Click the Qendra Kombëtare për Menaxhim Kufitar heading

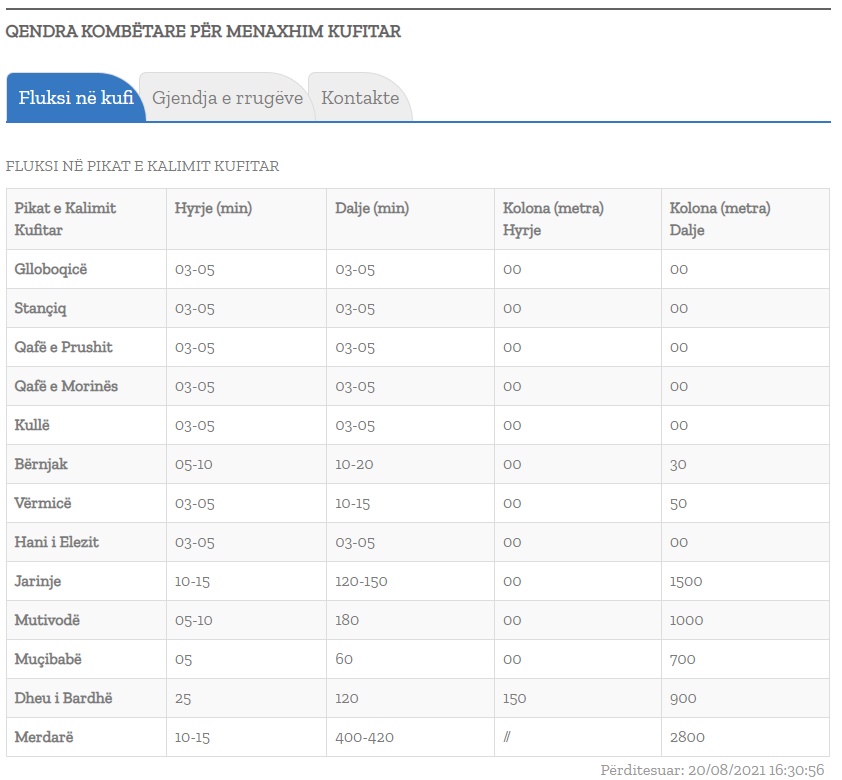tap(203, 31)
